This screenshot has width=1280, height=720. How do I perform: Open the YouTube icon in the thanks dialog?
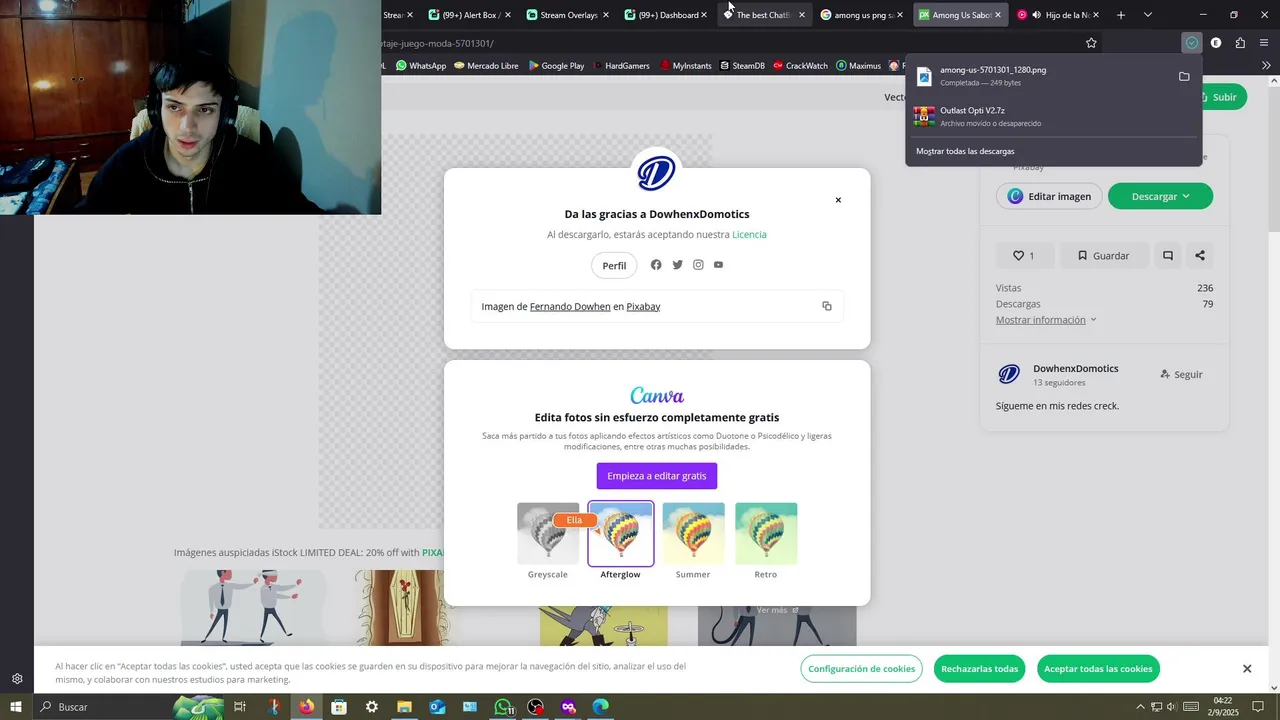(718, 265)
